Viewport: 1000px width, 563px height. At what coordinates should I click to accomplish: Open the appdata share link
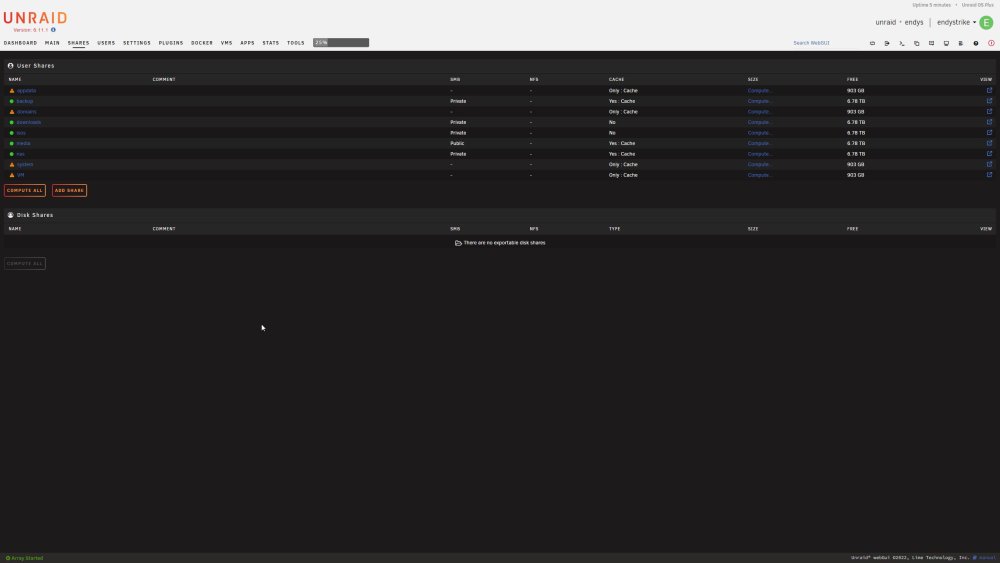point(26,91)
